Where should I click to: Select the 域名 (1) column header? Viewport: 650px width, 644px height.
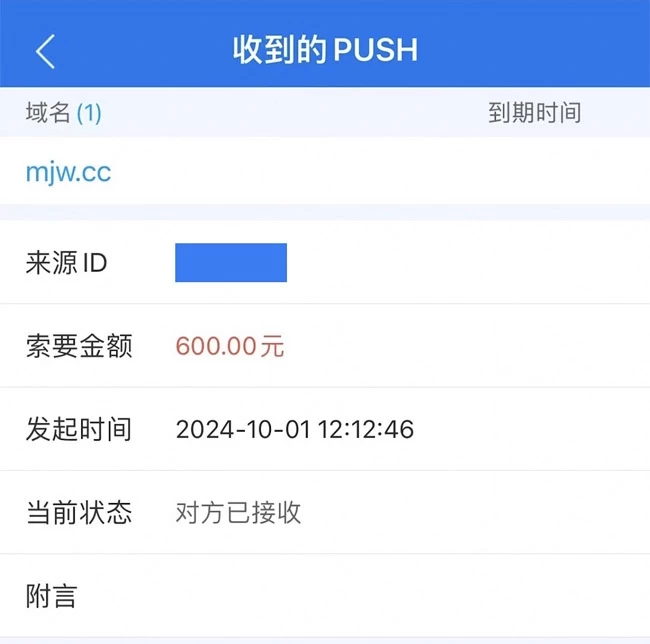pos(63,113)
